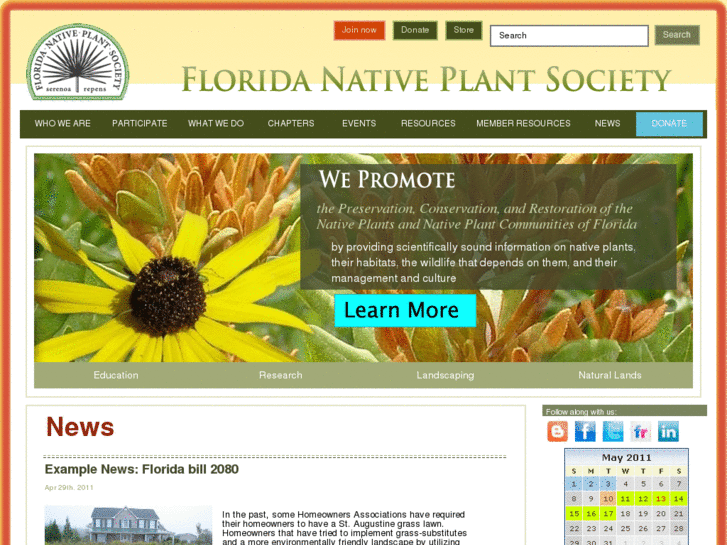This screenshot has height=545, width=727.
Task: Select May 12 on the calendar
Action: (644, 499)
